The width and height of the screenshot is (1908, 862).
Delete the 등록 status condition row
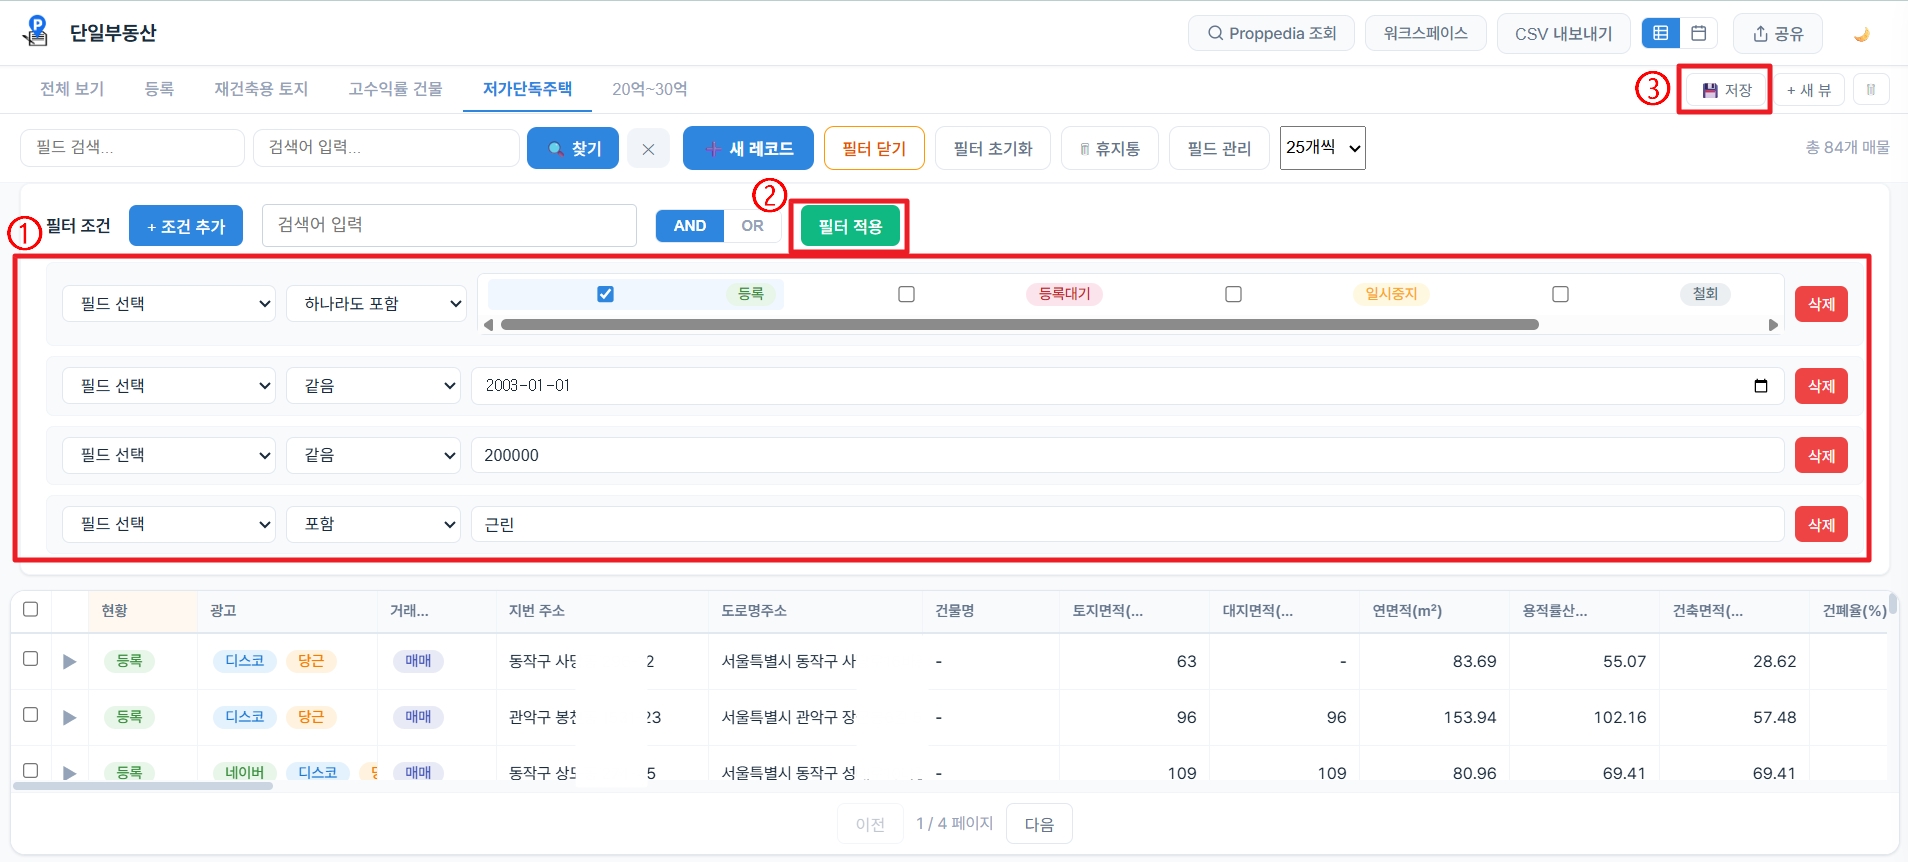[x=1821, y=304]
